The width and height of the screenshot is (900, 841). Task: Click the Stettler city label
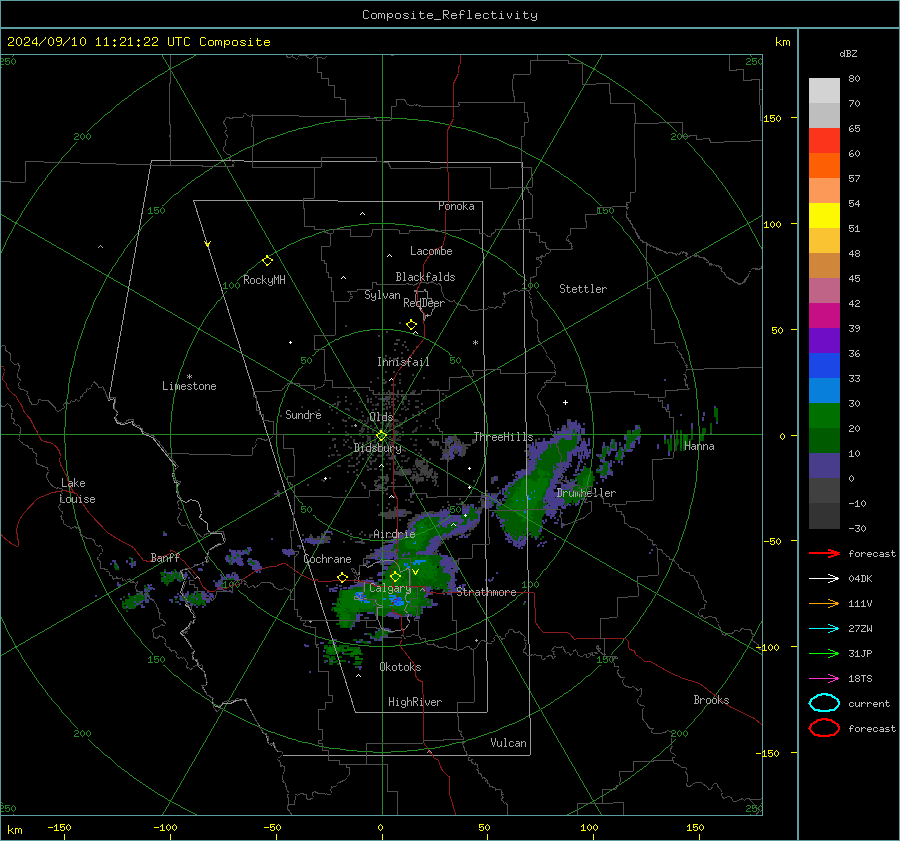[583, 289]
